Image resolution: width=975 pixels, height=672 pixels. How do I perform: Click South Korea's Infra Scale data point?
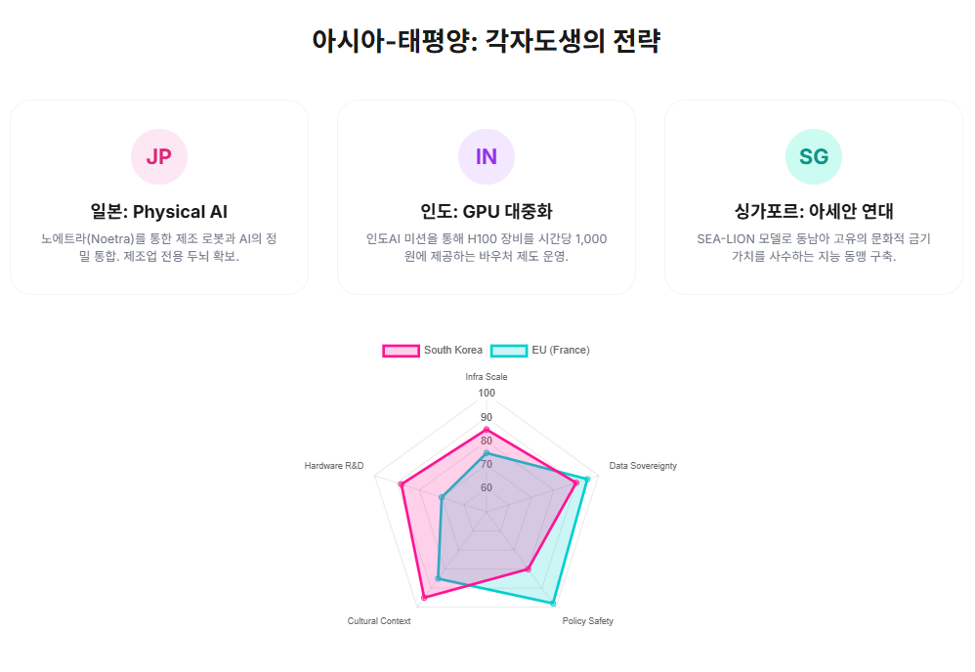click(x=486, y=430)
